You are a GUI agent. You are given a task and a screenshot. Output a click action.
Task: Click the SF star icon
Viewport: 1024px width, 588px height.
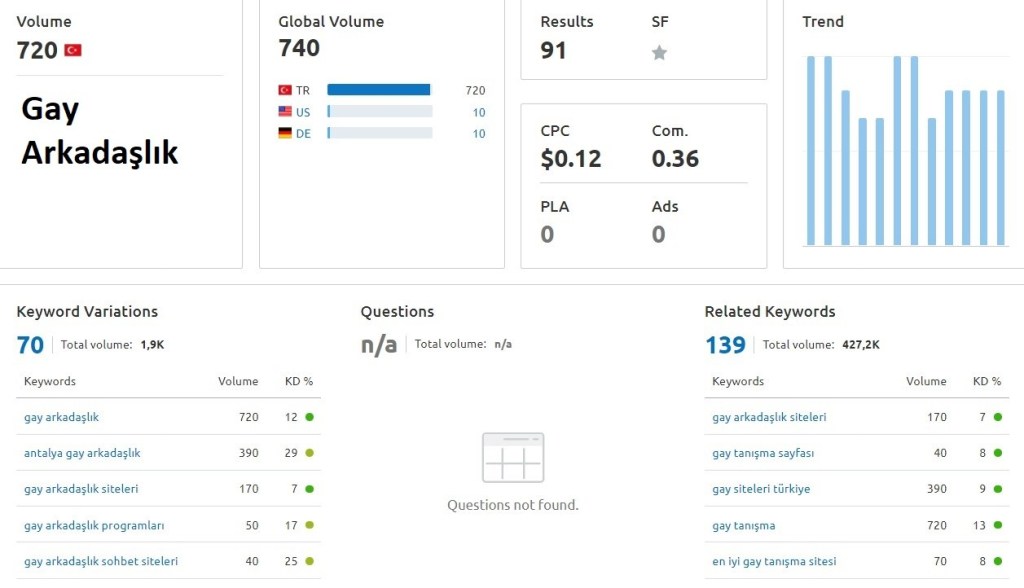pyautogui.click(x=659, y=53)
